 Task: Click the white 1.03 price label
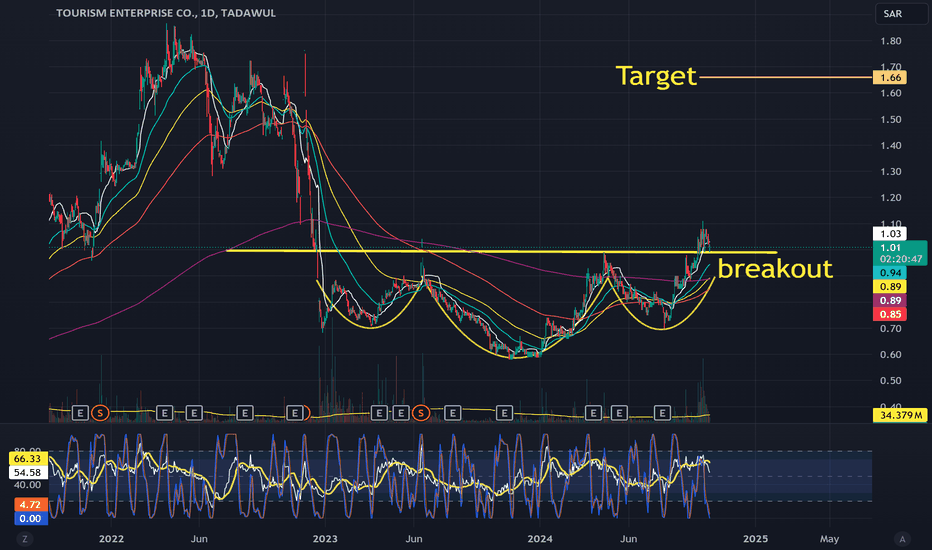890,234
